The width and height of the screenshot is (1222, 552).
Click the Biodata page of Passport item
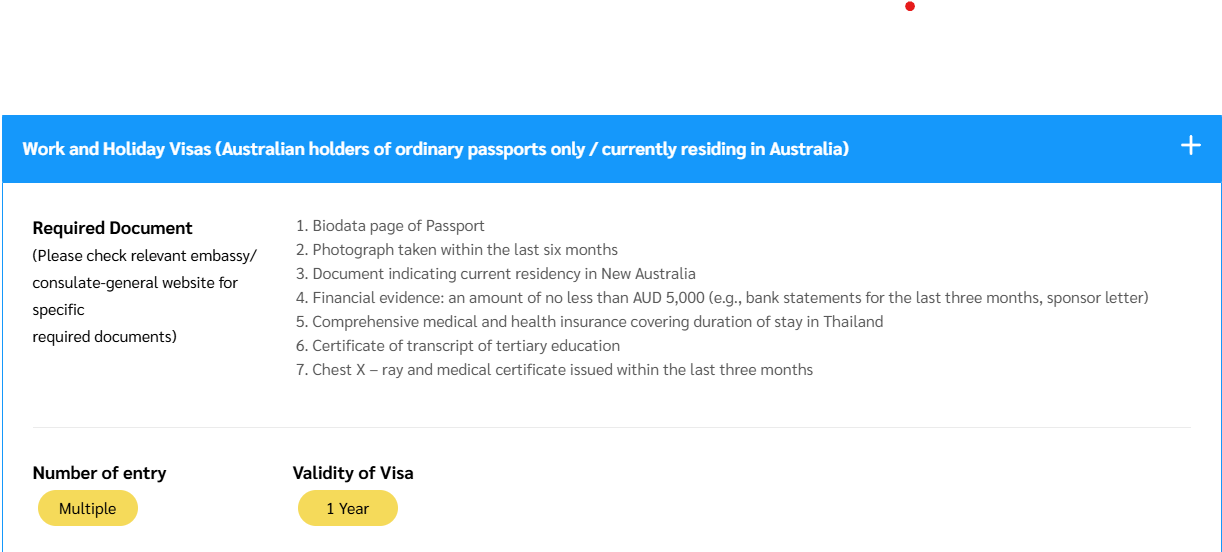click(x=398, y=226)
